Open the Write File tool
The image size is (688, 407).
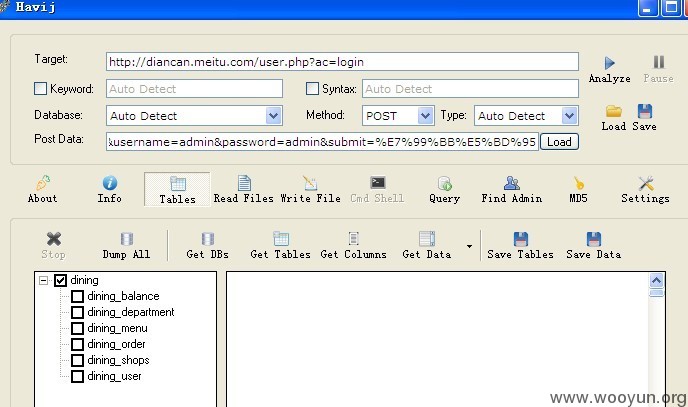tap(311, 189)
